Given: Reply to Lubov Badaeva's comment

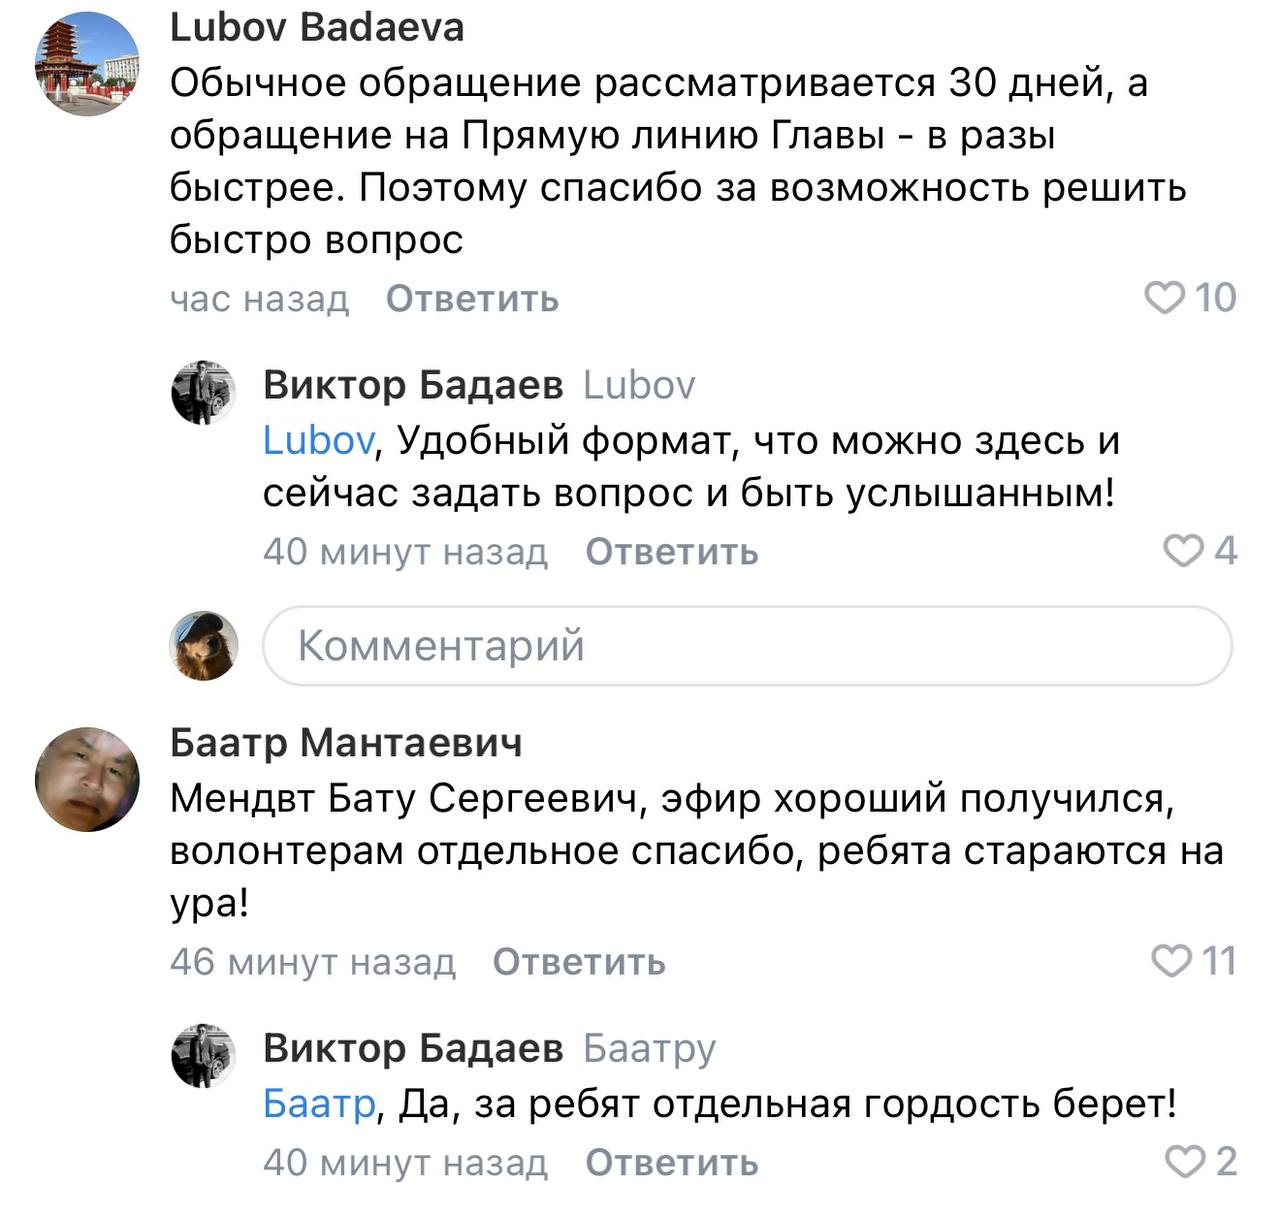Looking at the screenshot, I should (472, 298).
